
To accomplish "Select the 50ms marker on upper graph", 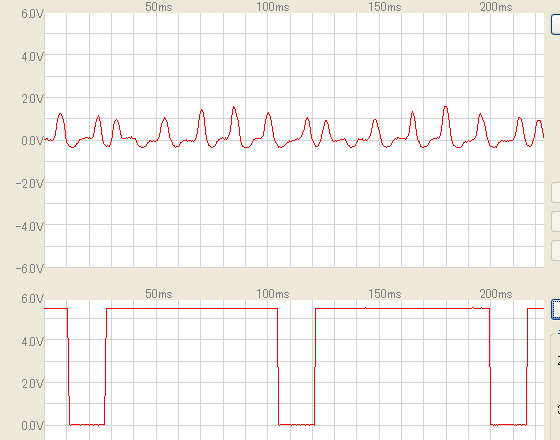I will (x=159, y=7).
